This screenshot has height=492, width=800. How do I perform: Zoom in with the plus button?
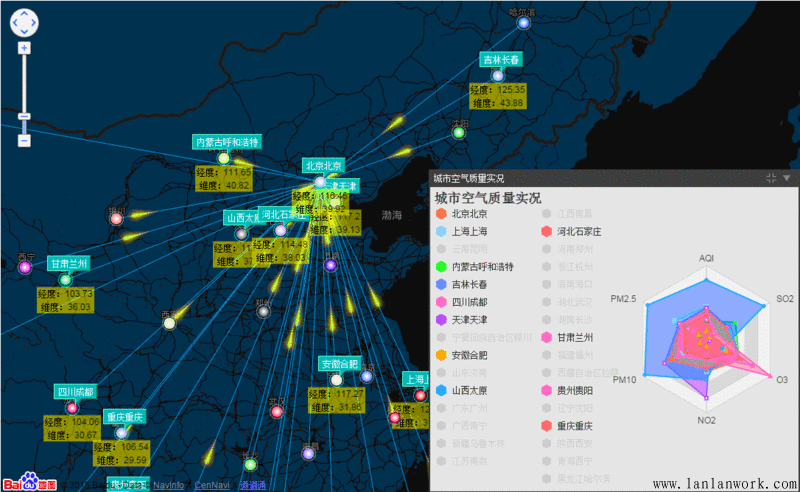click(24, 48)
